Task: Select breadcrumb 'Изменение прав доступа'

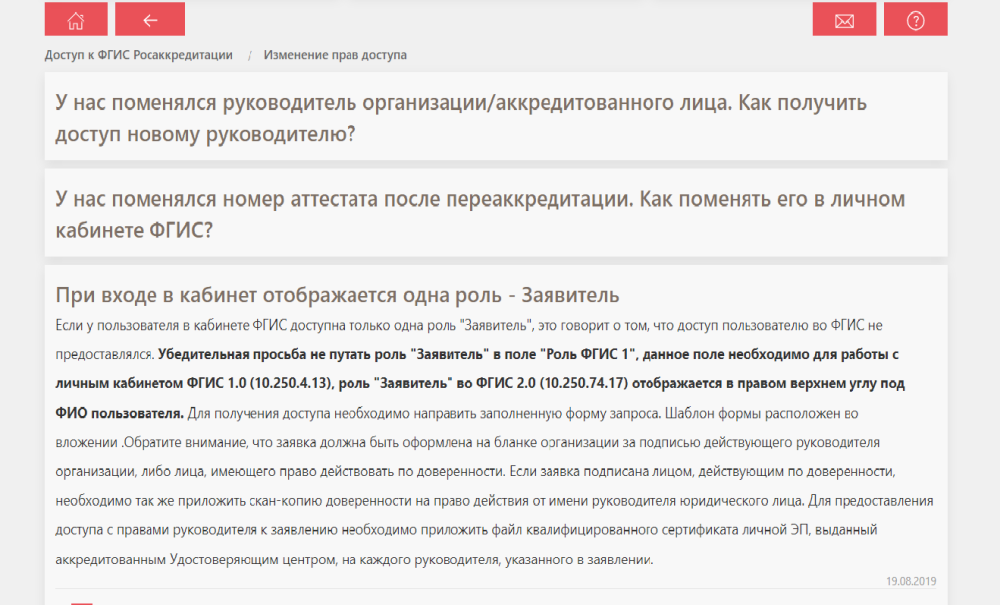Action: pos(335,55)
